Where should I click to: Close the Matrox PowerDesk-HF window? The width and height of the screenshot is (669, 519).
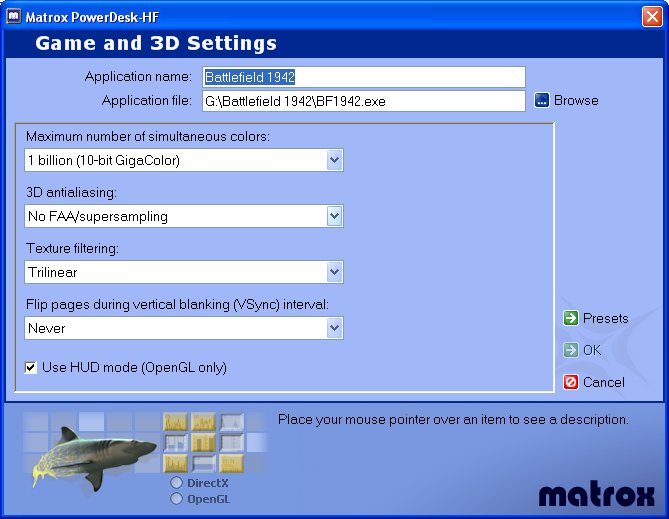point(652,17)
